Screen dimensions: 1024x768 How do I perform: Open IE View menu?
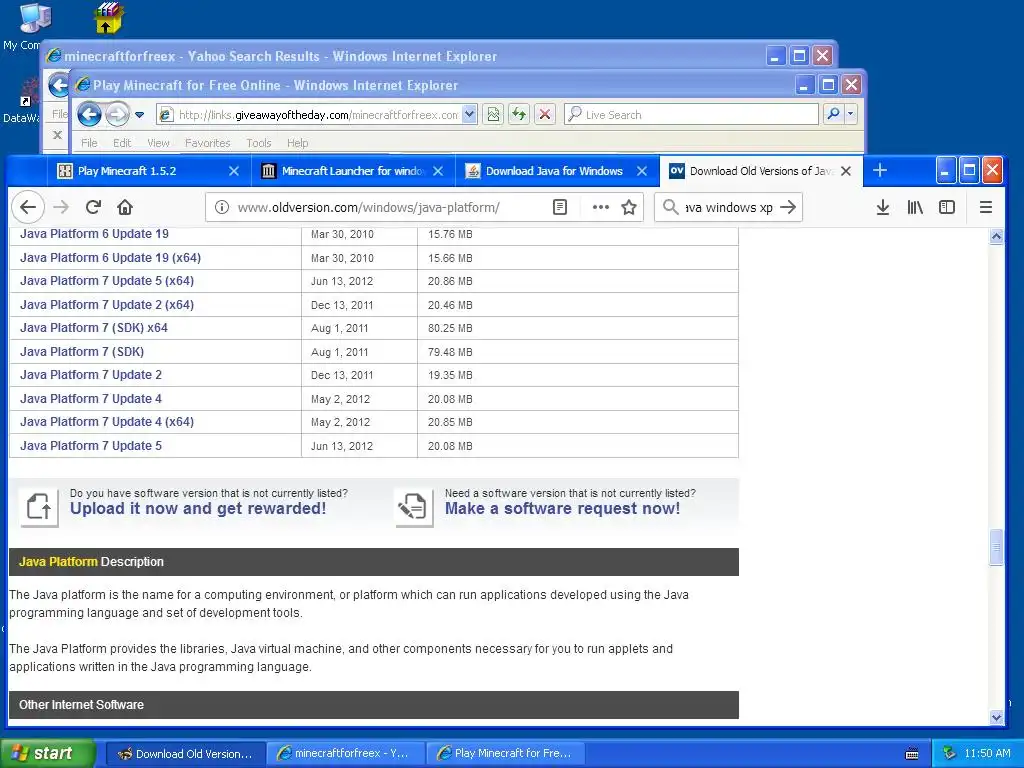point(158,143)
